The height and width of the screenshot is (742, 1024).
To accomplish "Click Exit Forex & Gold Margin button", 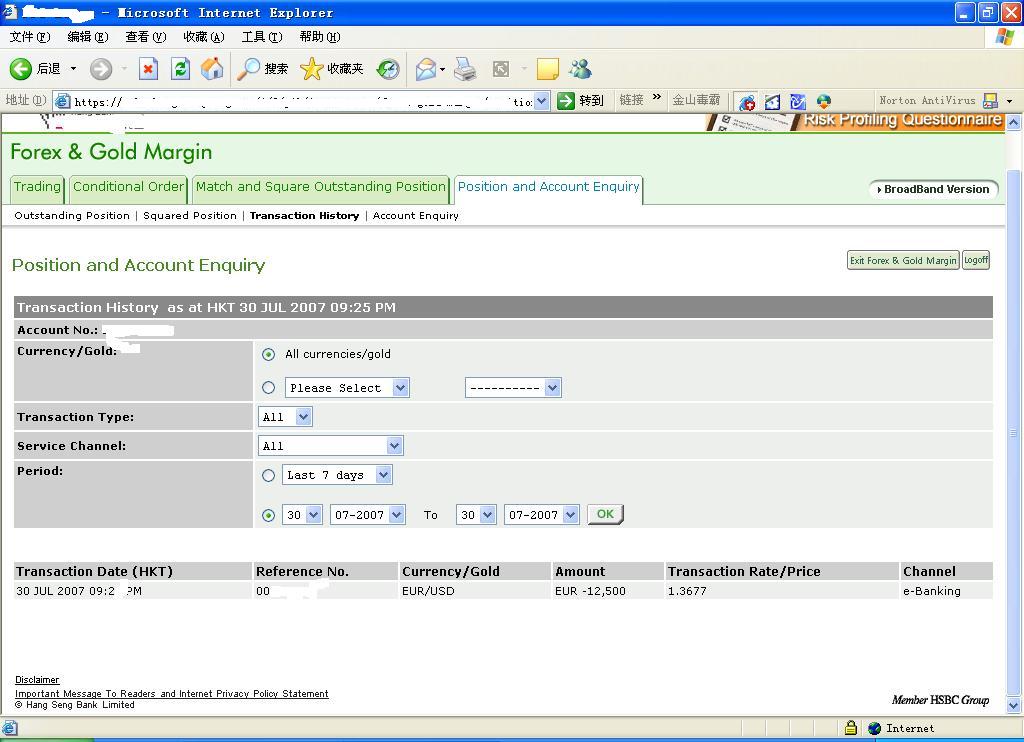I will point(903,261).
